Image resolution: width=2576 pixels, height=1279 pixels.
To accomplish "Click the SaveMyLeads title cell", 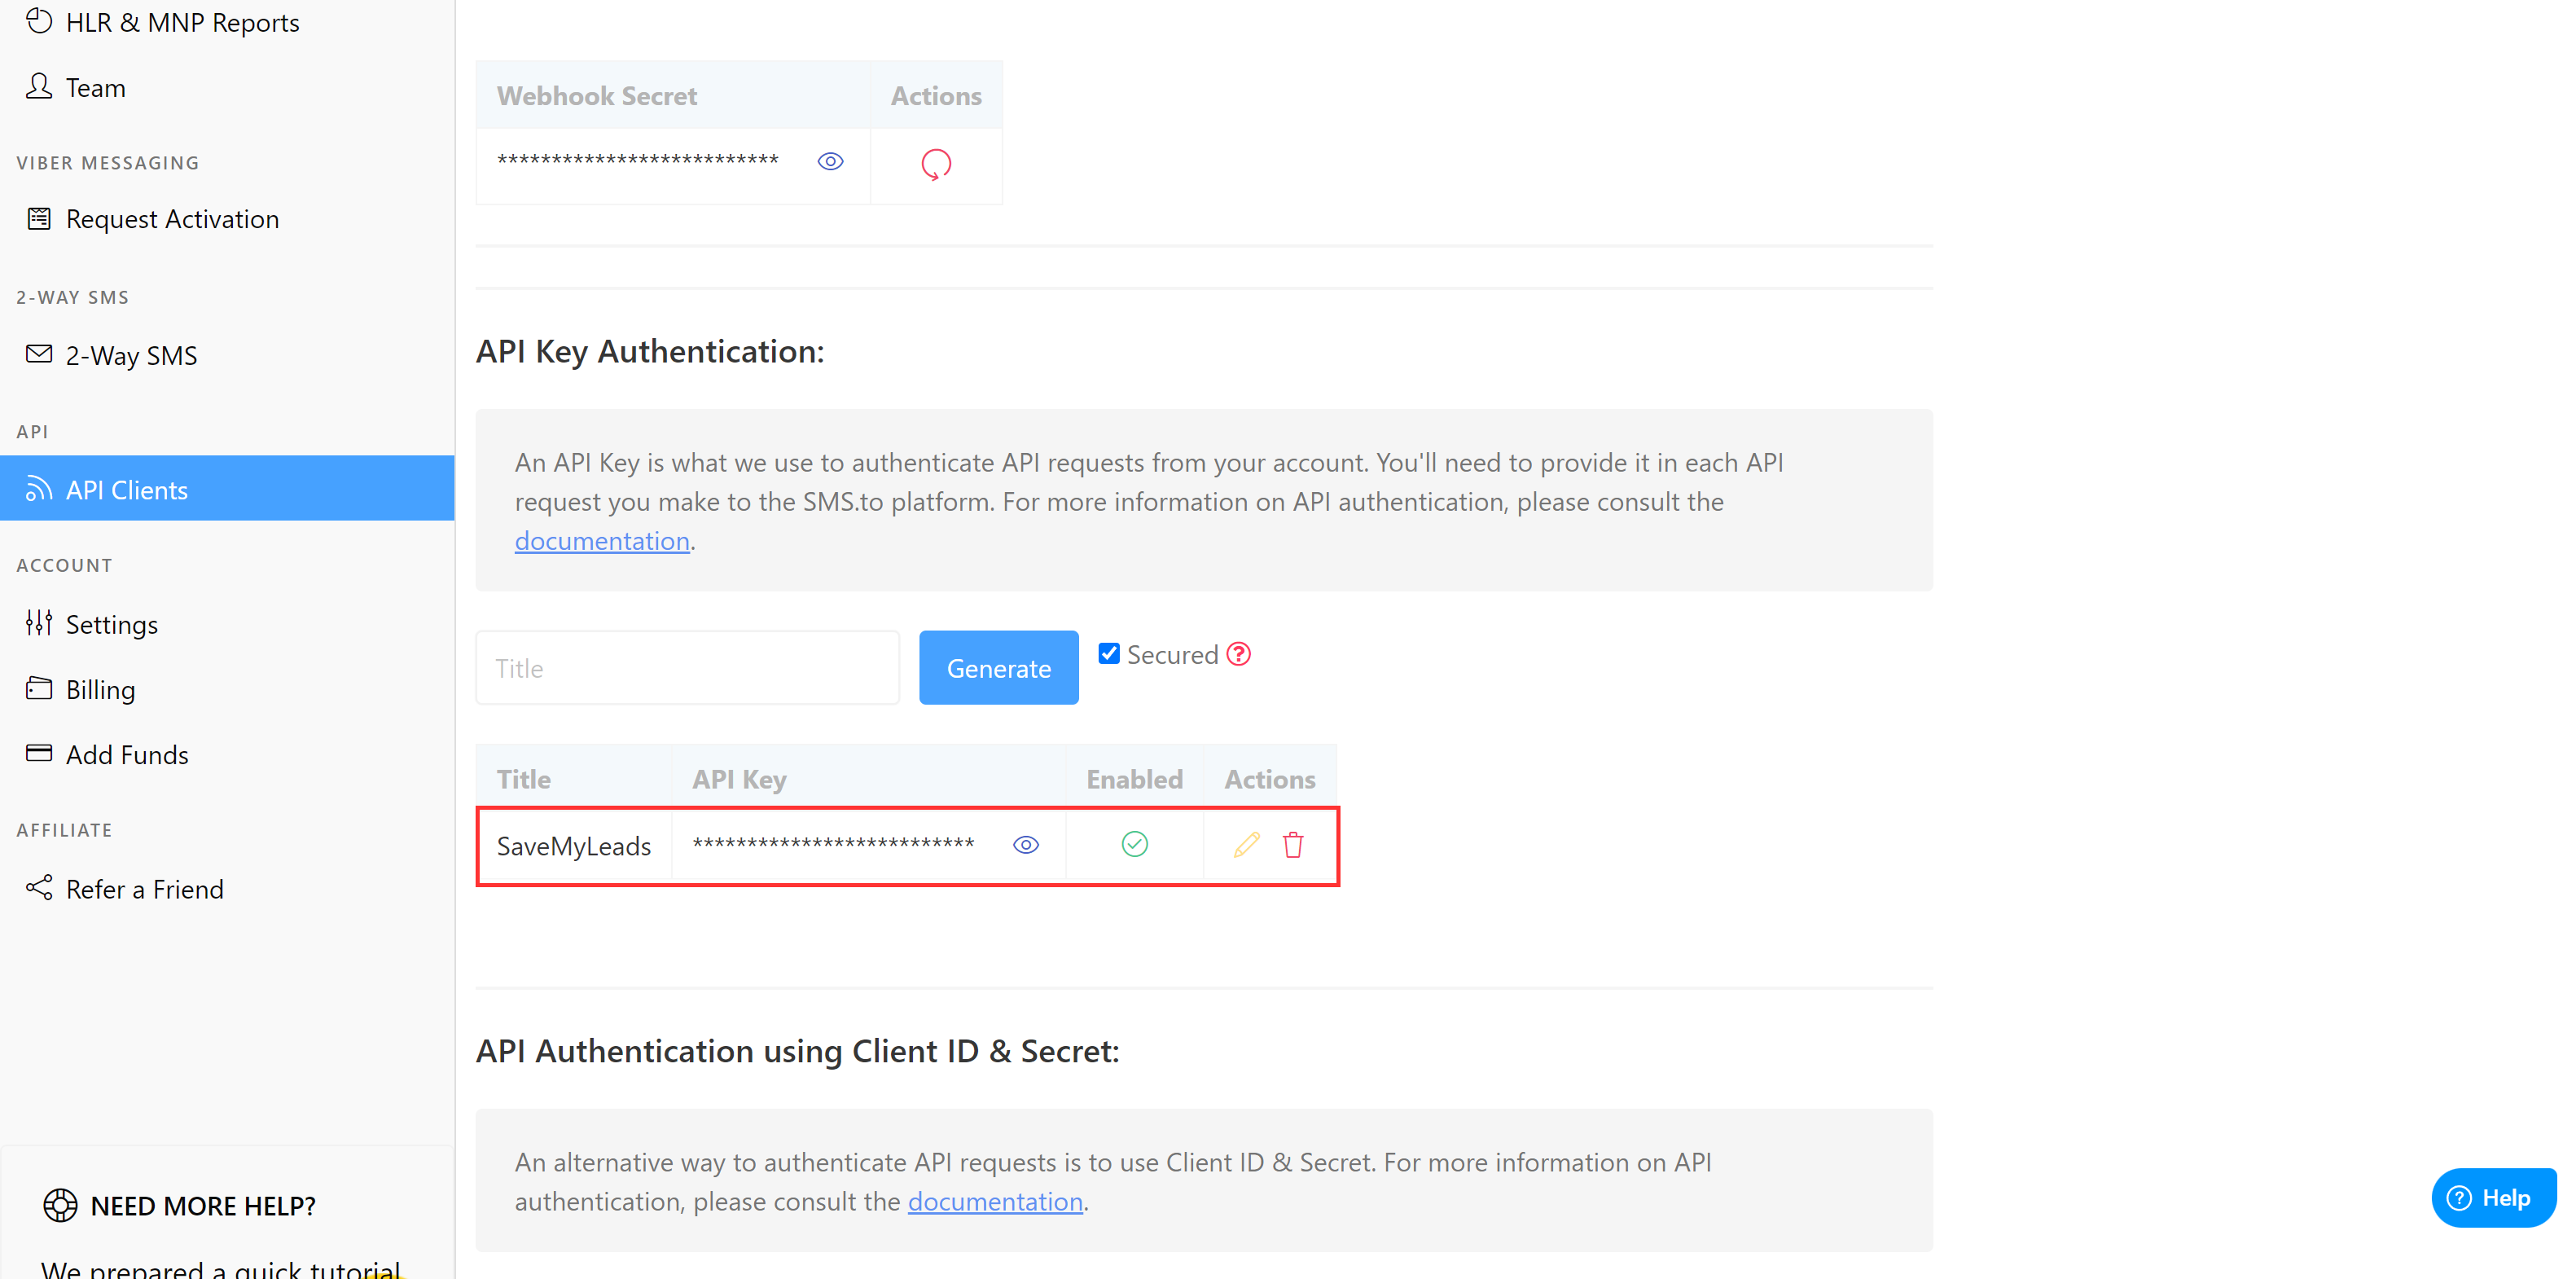I will point(574,846).
